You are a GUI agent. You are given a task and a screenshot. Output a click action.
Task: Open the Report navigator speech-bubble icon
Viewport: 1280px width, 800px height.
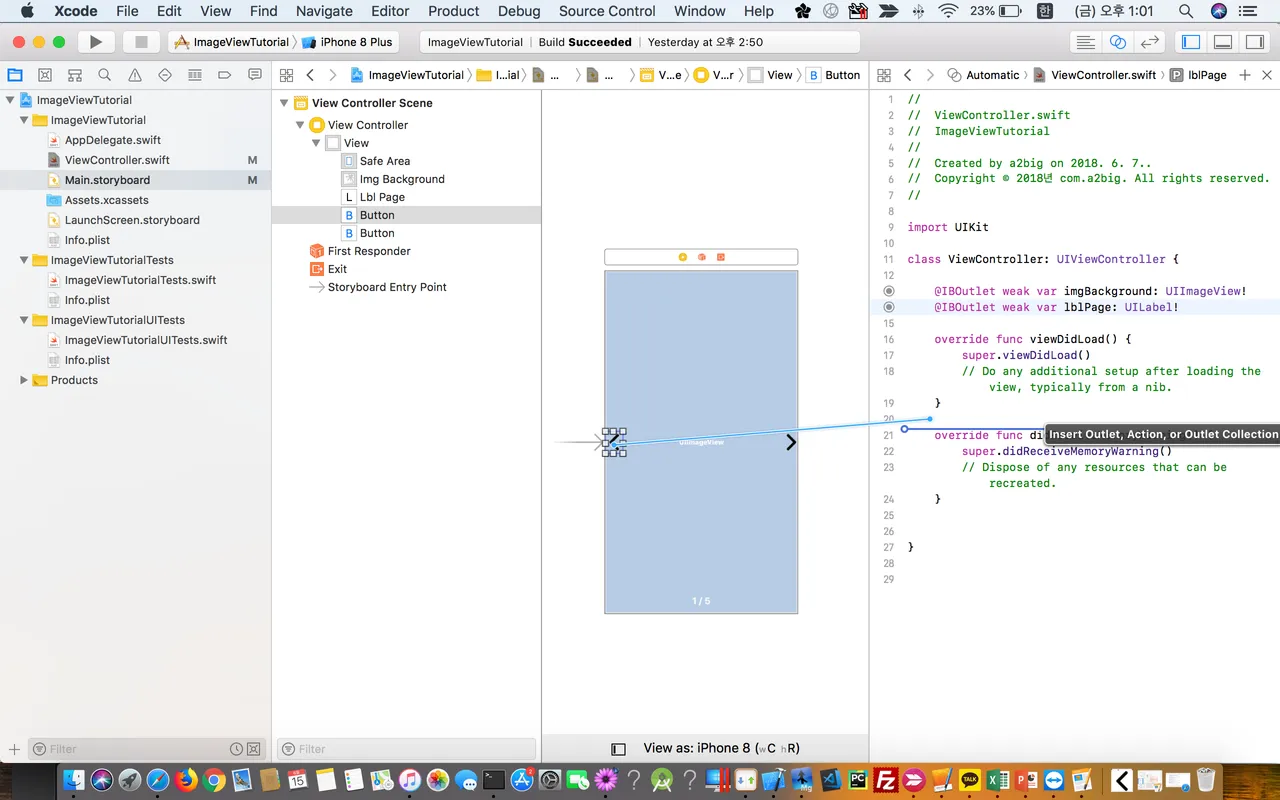(x=255, y=75)
